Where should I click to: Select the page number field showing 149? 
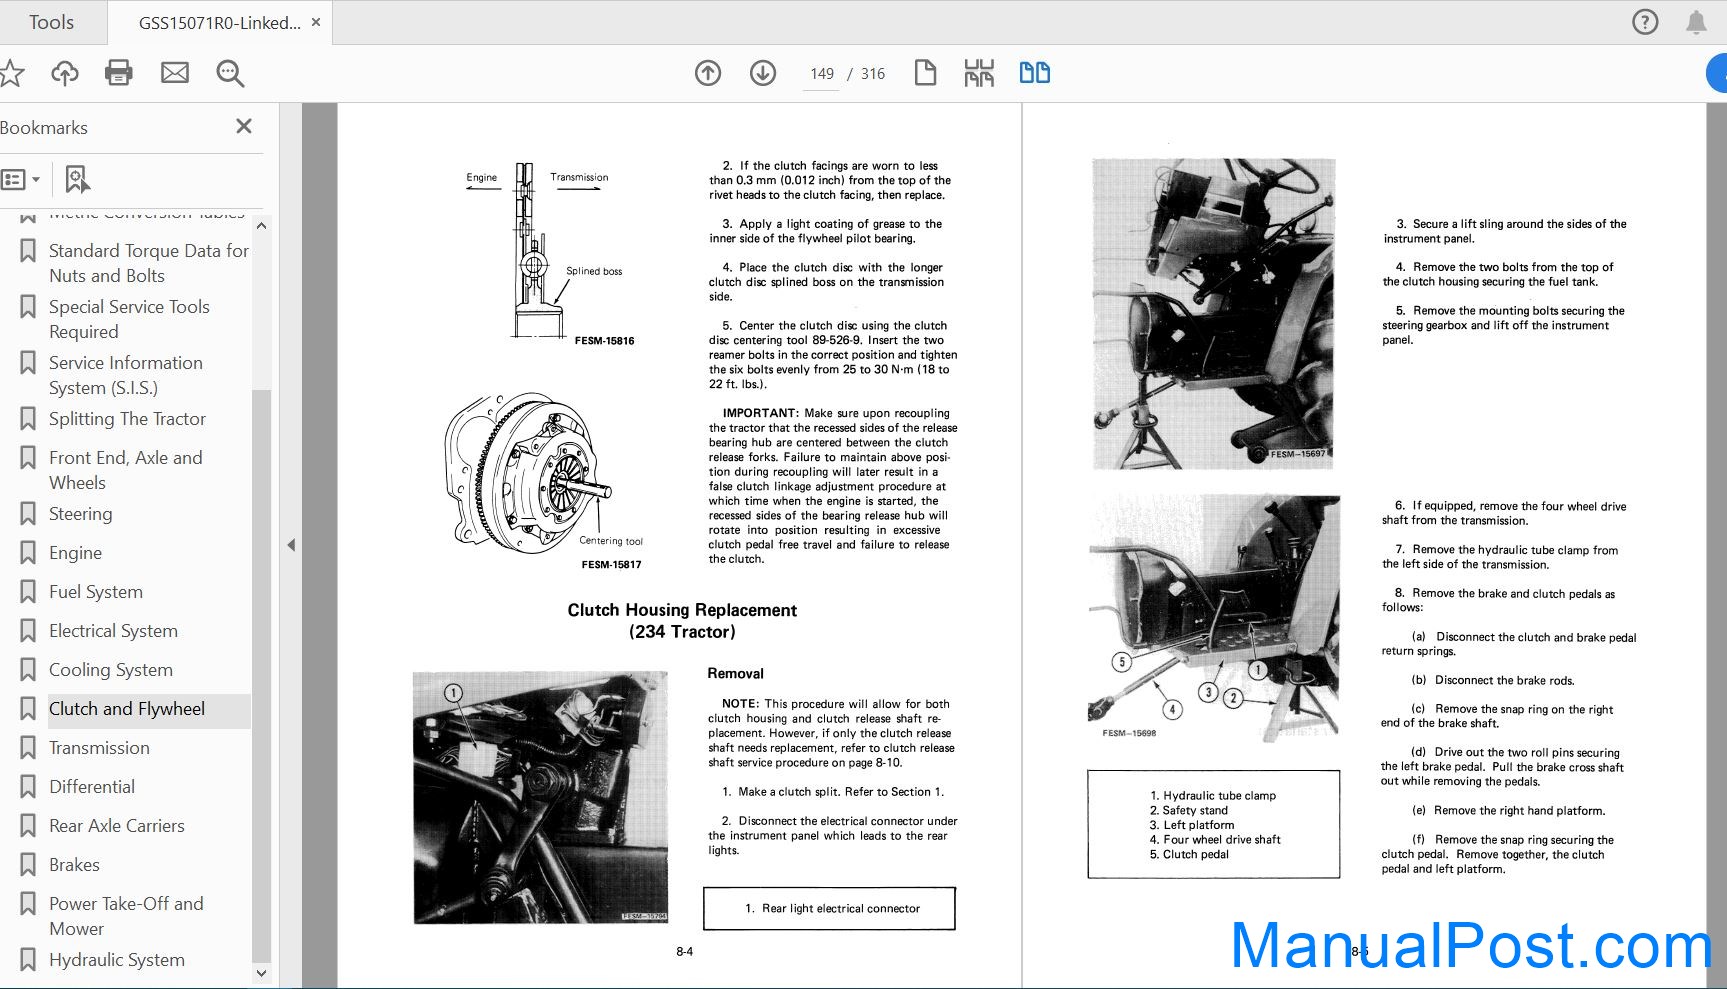tap(822, 74)
